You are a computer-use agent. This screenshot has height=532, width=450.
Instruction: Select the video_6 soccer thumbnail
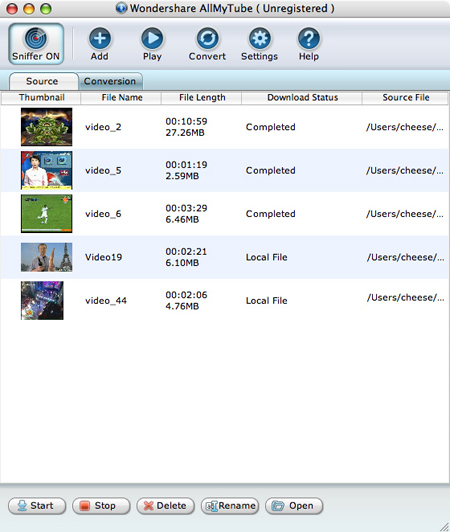coord(46,214)
